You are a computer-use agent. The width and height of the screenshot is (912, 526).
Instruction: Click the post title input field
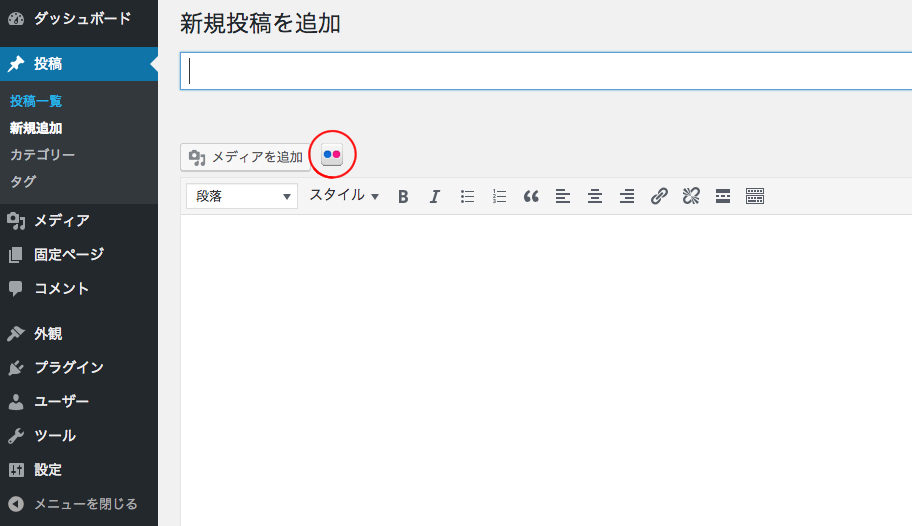pyautogui.click(x=546, y=71)
